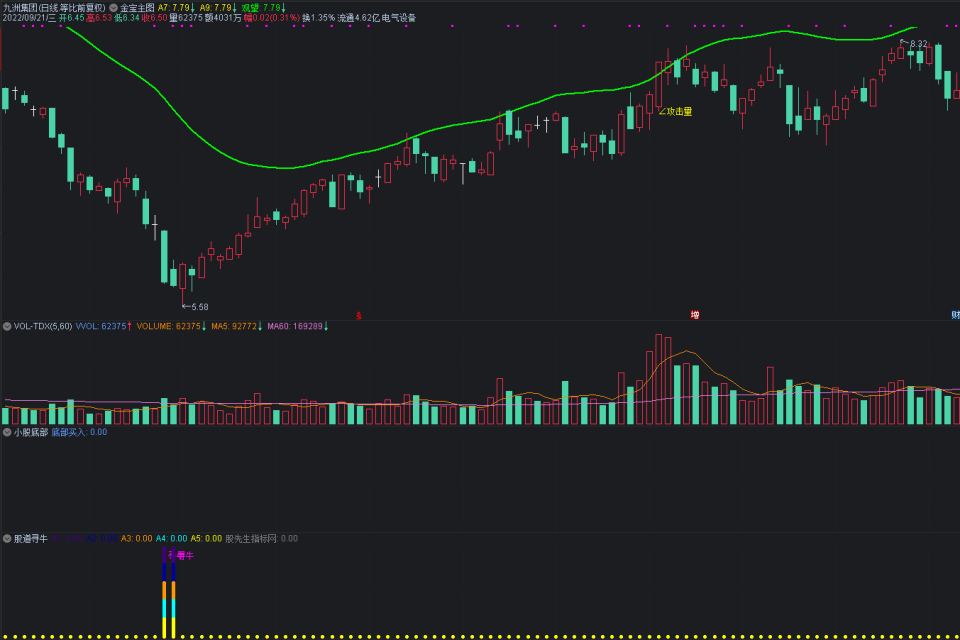The height and width of the screenshot is (640, 960).
Task: Expand the 金宝主图 indicator dropdown arrow
Action: [x=113, y=8]
